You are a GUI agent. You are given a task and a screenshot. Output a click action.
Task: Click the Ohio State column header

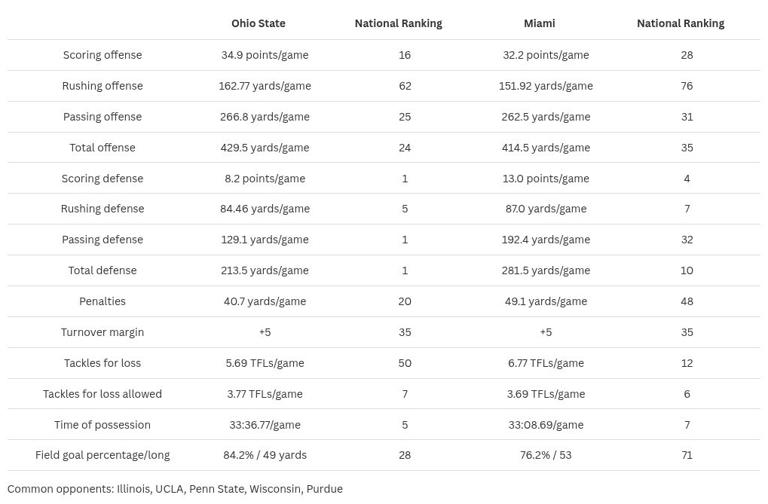click(258, 23)
